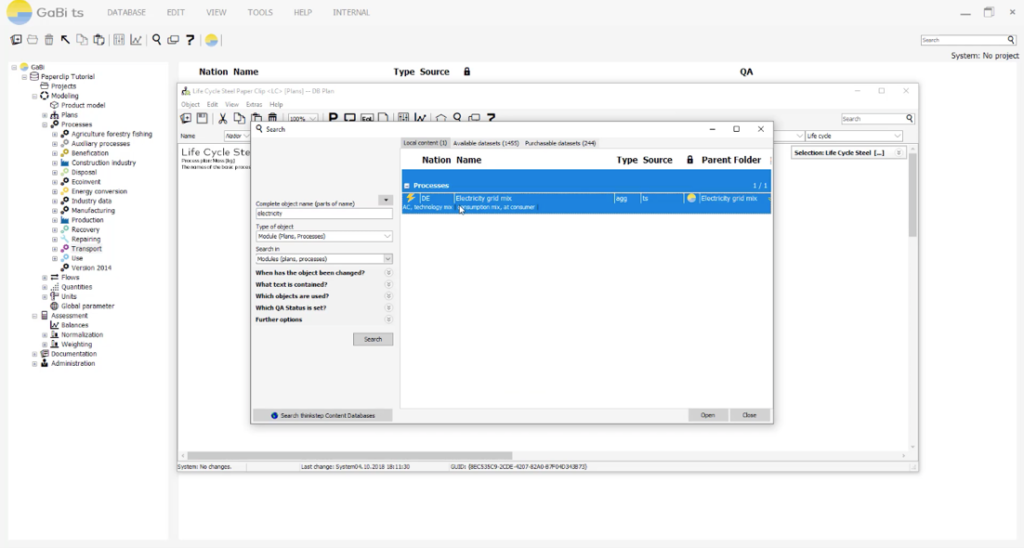Open the TOOLS menu
This screenshot has height=548, width=1024.
(x=260, y=12)
